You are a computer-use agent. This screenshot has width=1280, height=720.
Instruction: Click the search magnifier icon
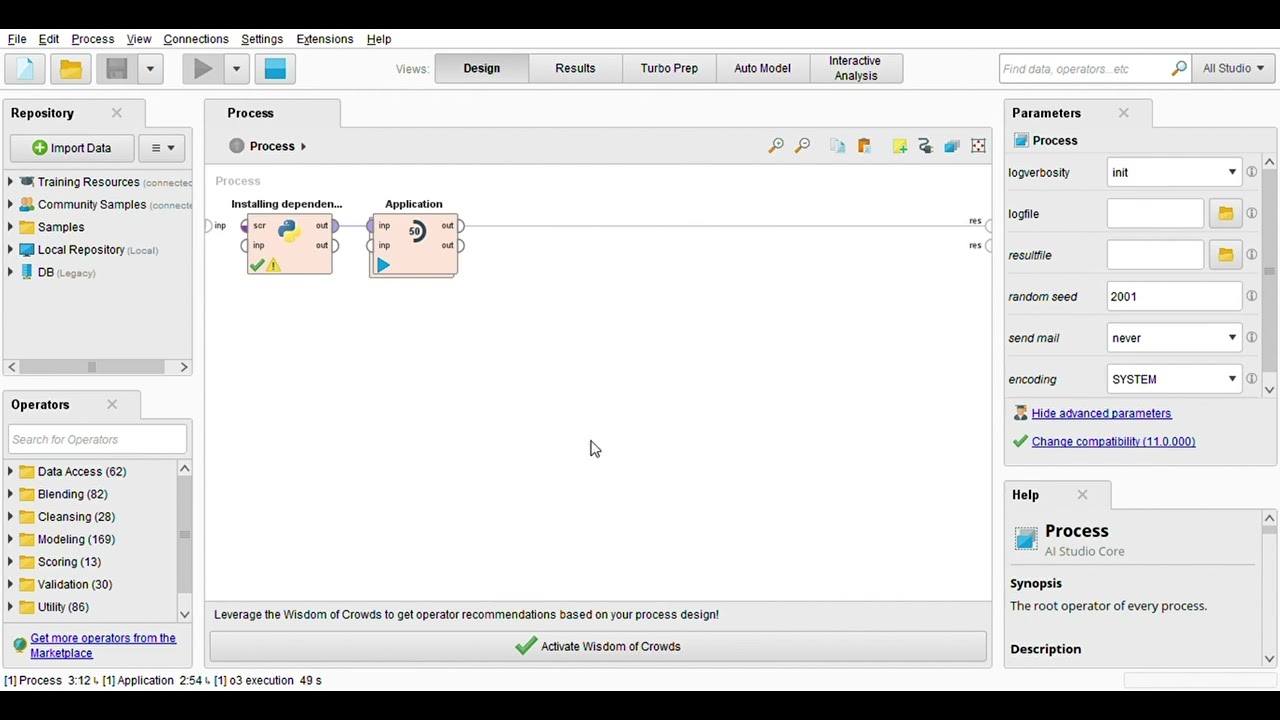pos(1179,68)
